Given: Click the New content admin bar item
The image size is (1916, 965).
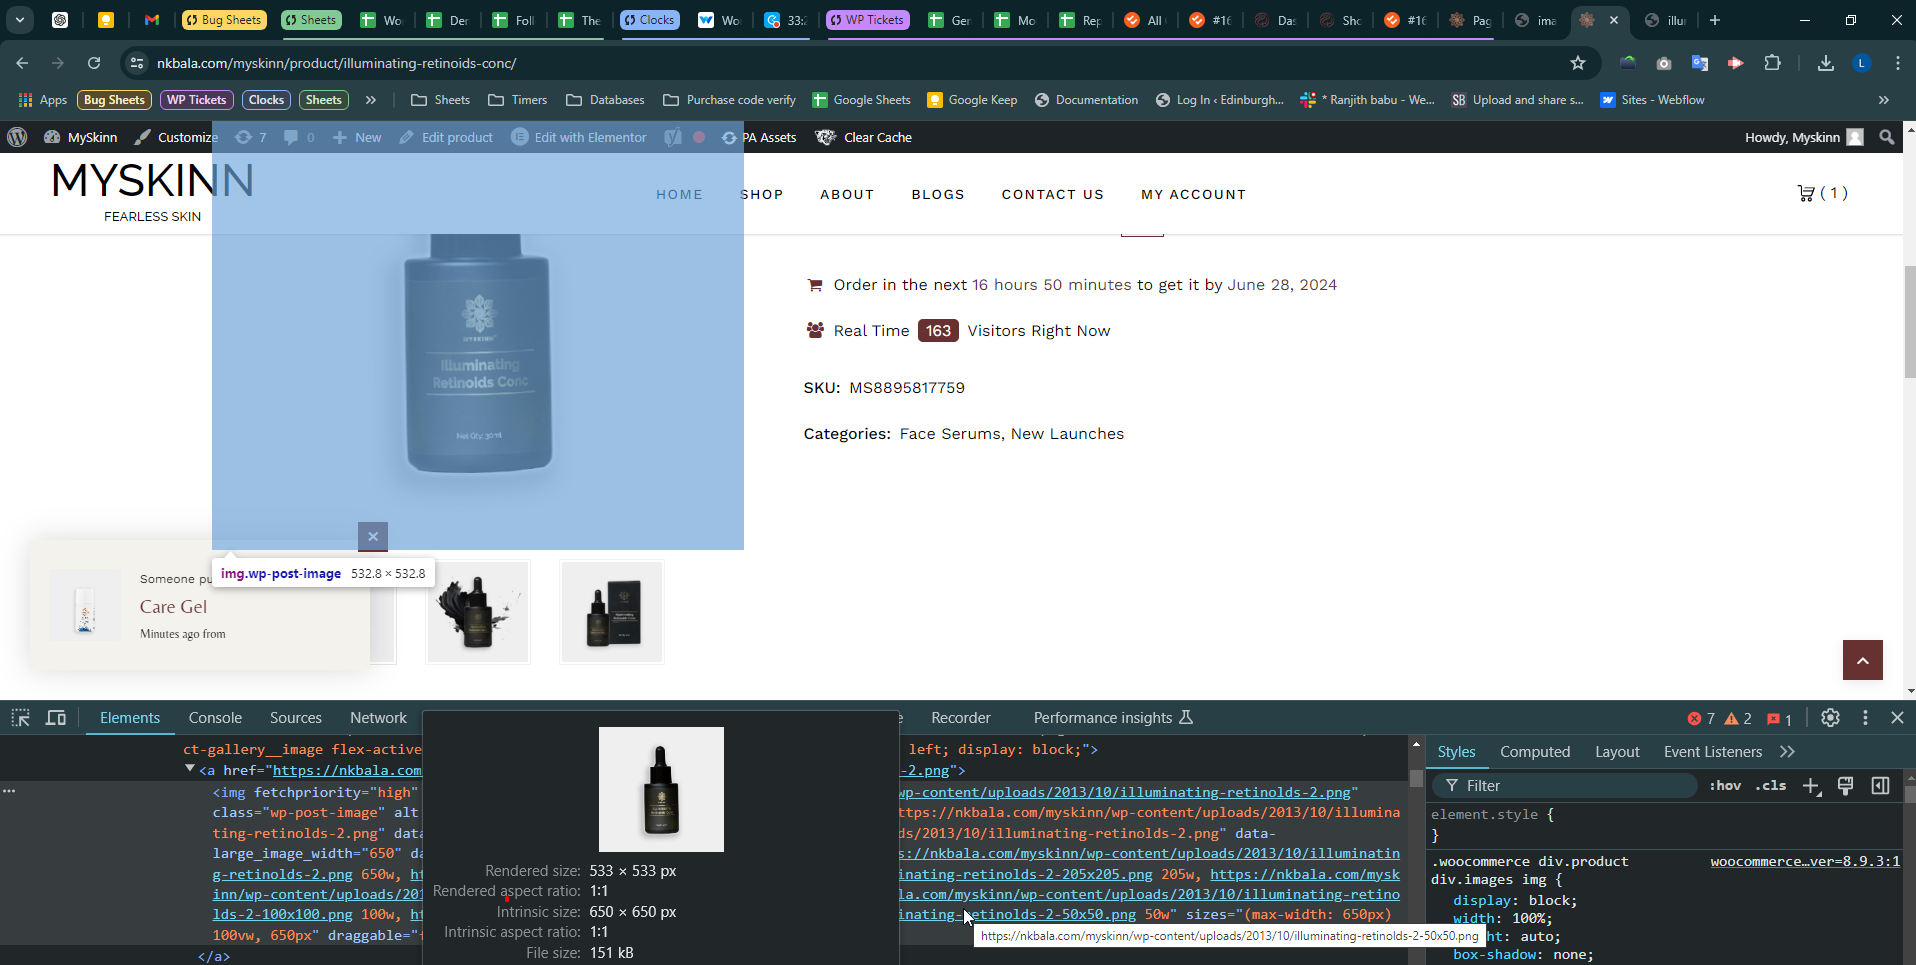Looking at the screenshot, I should tap(357, 137).
